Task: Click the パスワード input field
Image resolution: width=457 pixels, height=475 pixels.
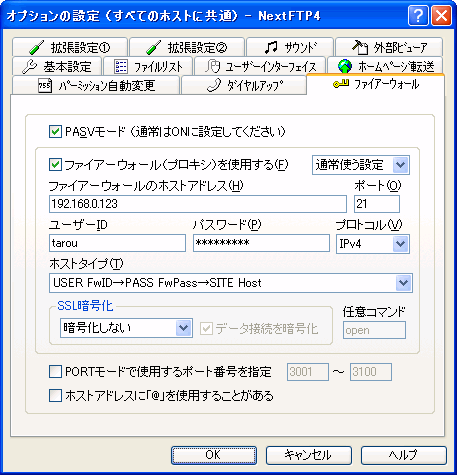Action: pyautogui.click(x=261, y=243)
